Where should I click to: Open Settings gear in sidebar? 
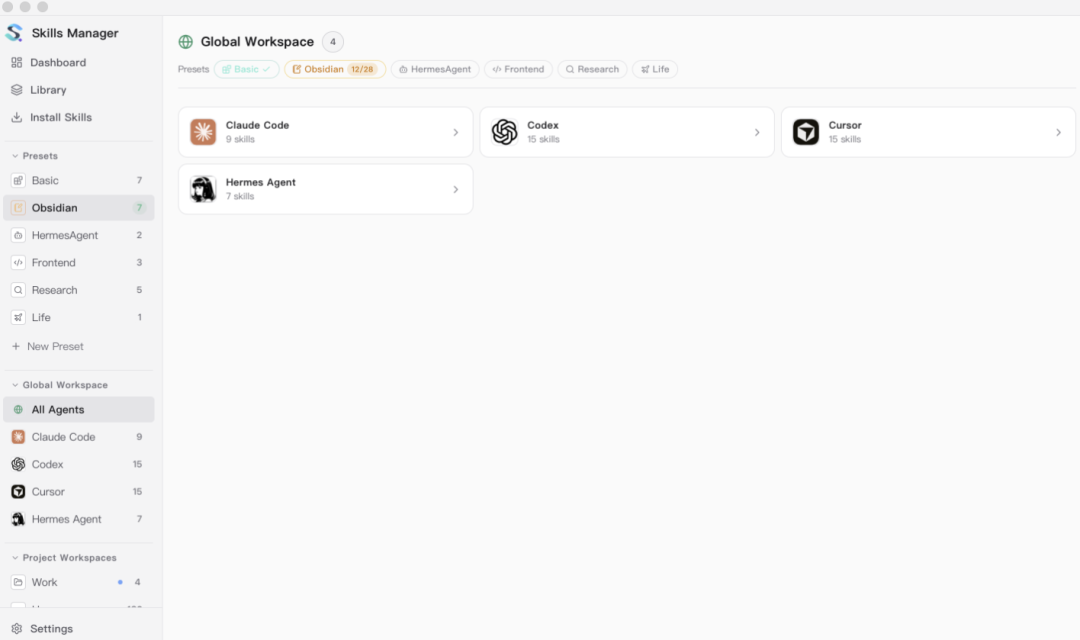point(17,628)
